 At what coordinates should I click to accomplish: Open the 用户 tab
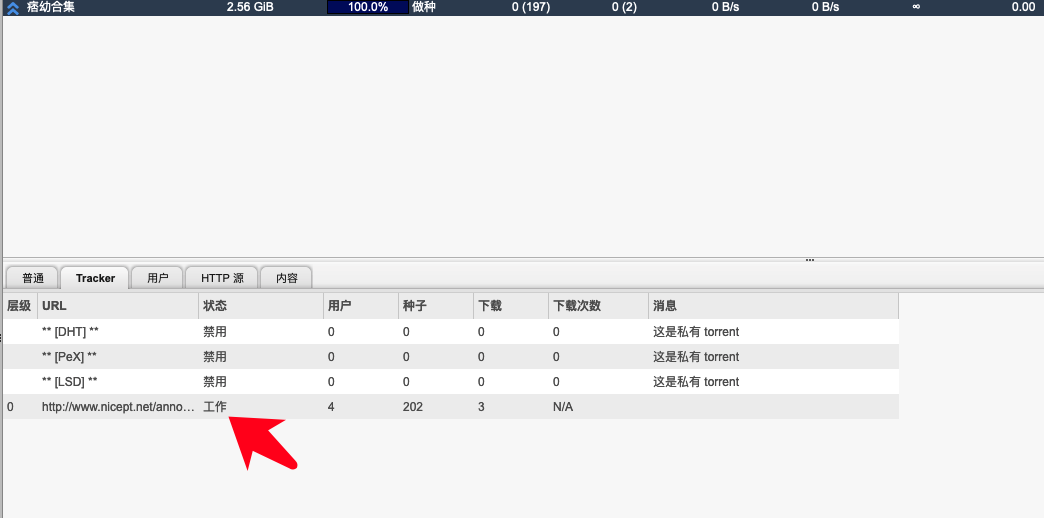pos(158,278)
